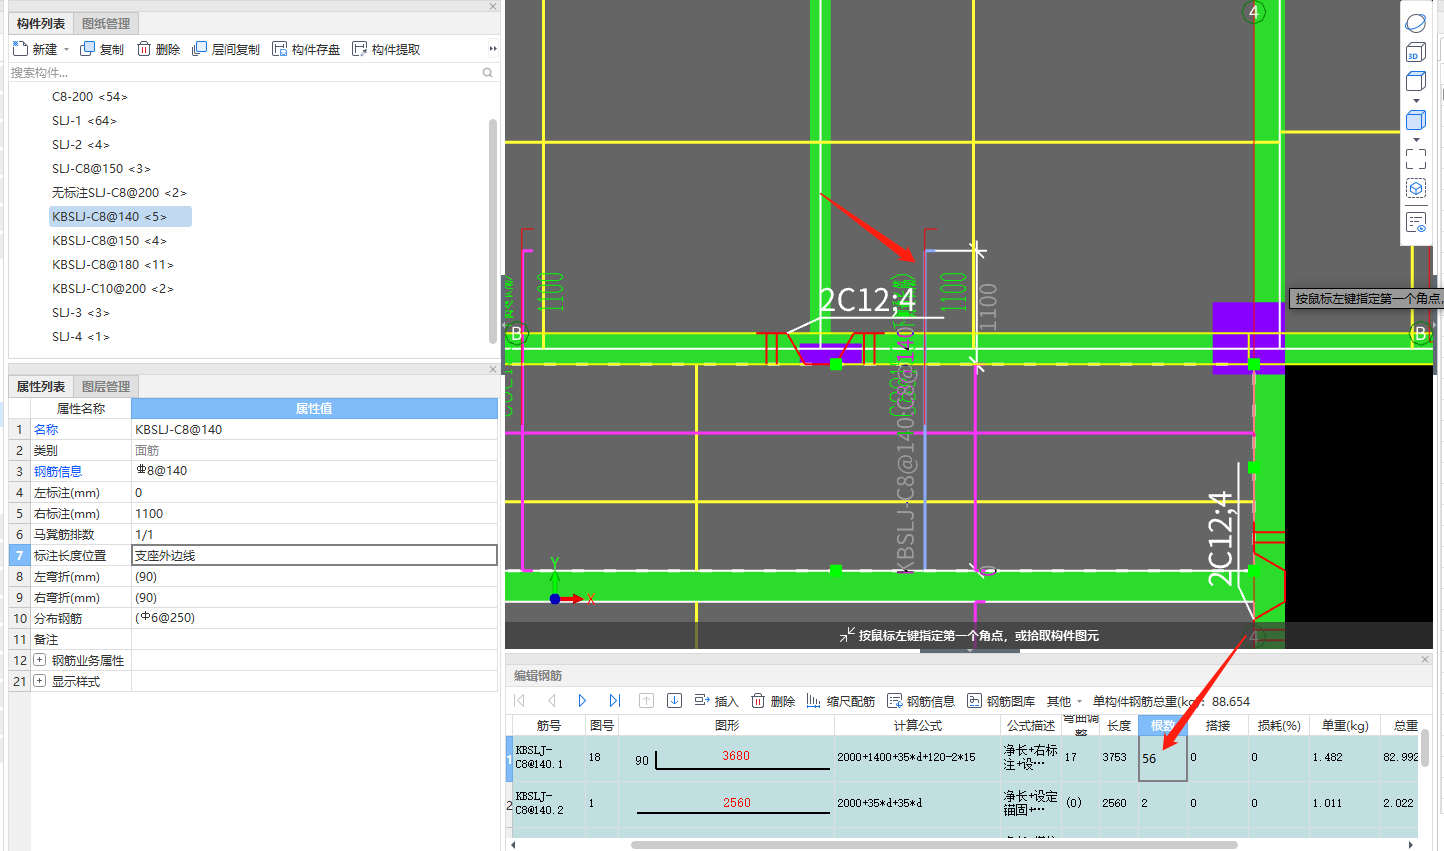Click the 分布钢筋 value cell
This screenshot has height=851, width=1444.
(x=315, y=618)
